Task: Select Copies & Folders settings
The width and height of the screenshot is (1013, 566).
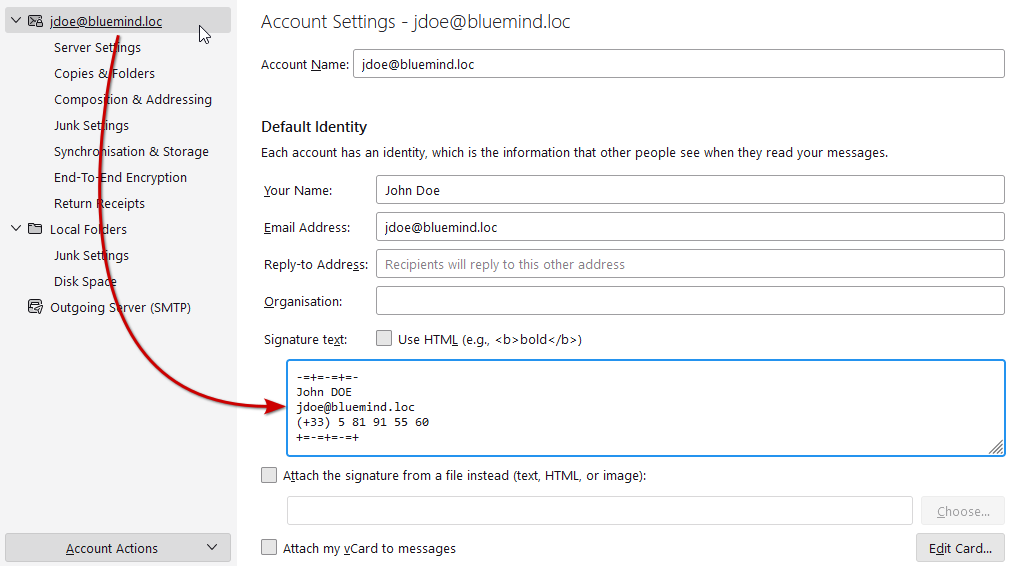Action: (104, 73)
